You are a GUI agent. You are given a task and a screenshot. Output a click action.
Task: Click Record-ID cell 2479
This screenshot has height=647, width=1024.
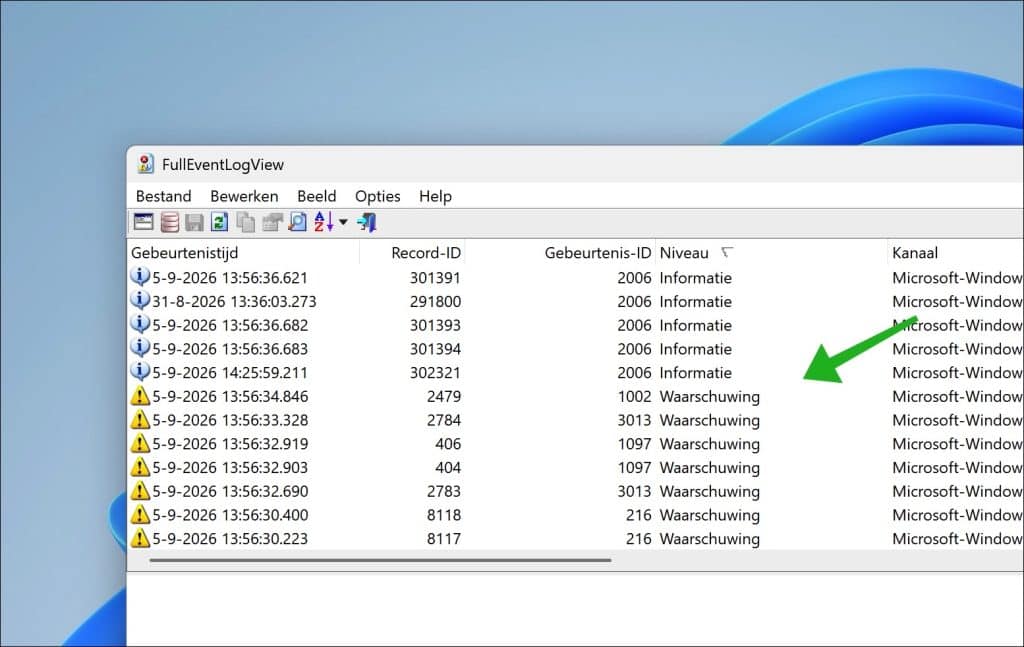(x=444, y=396)
